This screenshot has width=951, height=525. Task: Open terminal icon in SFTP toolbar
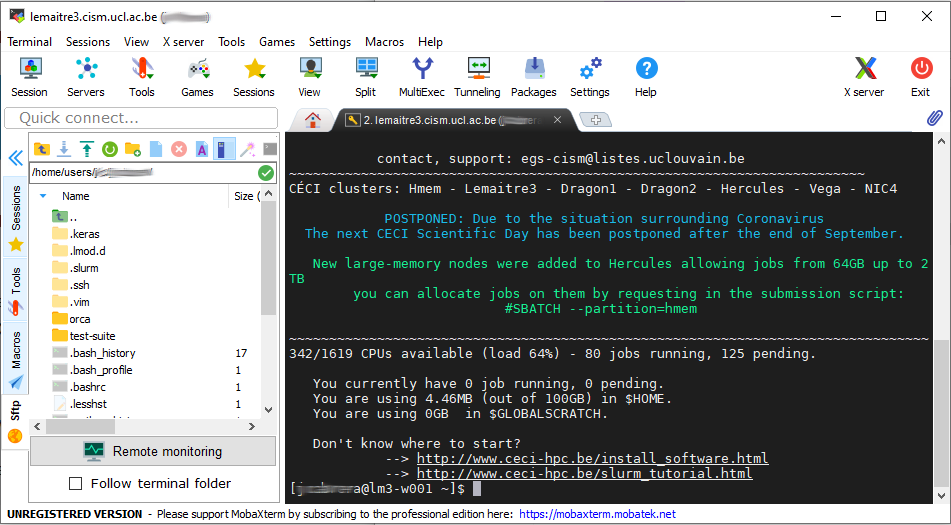coord(270,149)
